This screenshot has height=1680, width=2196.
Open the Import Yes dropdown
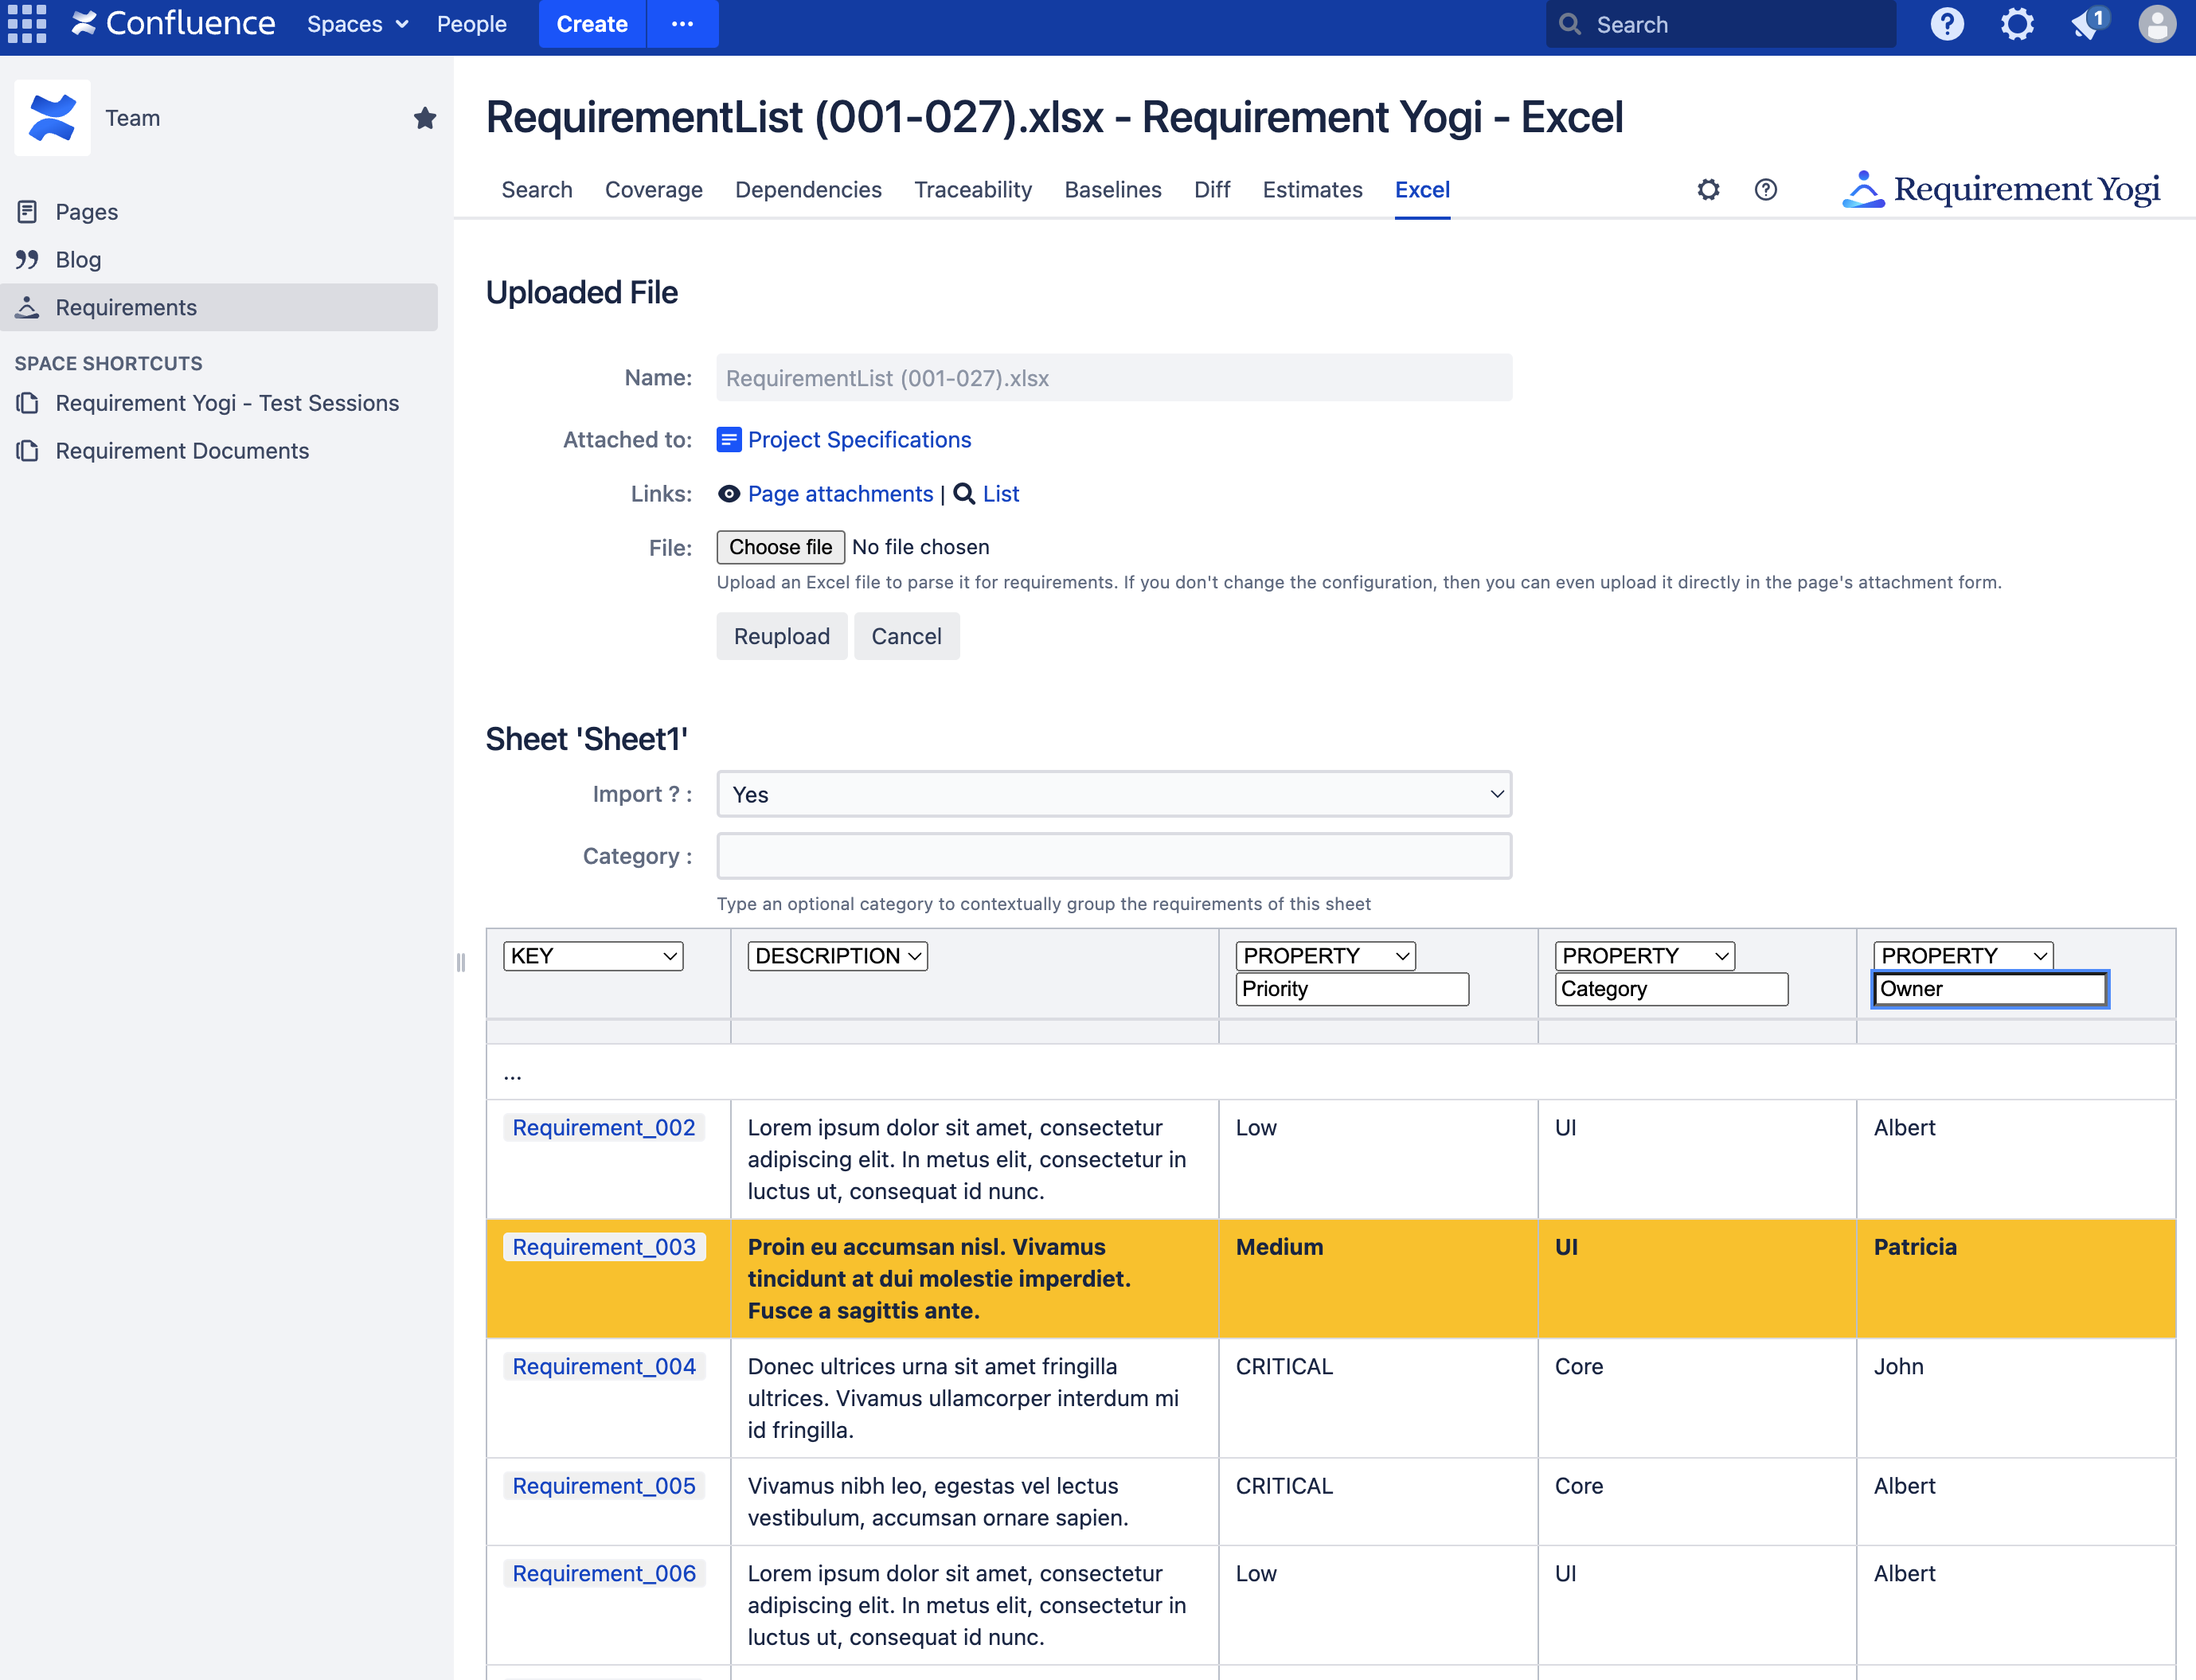(1113, 794)
